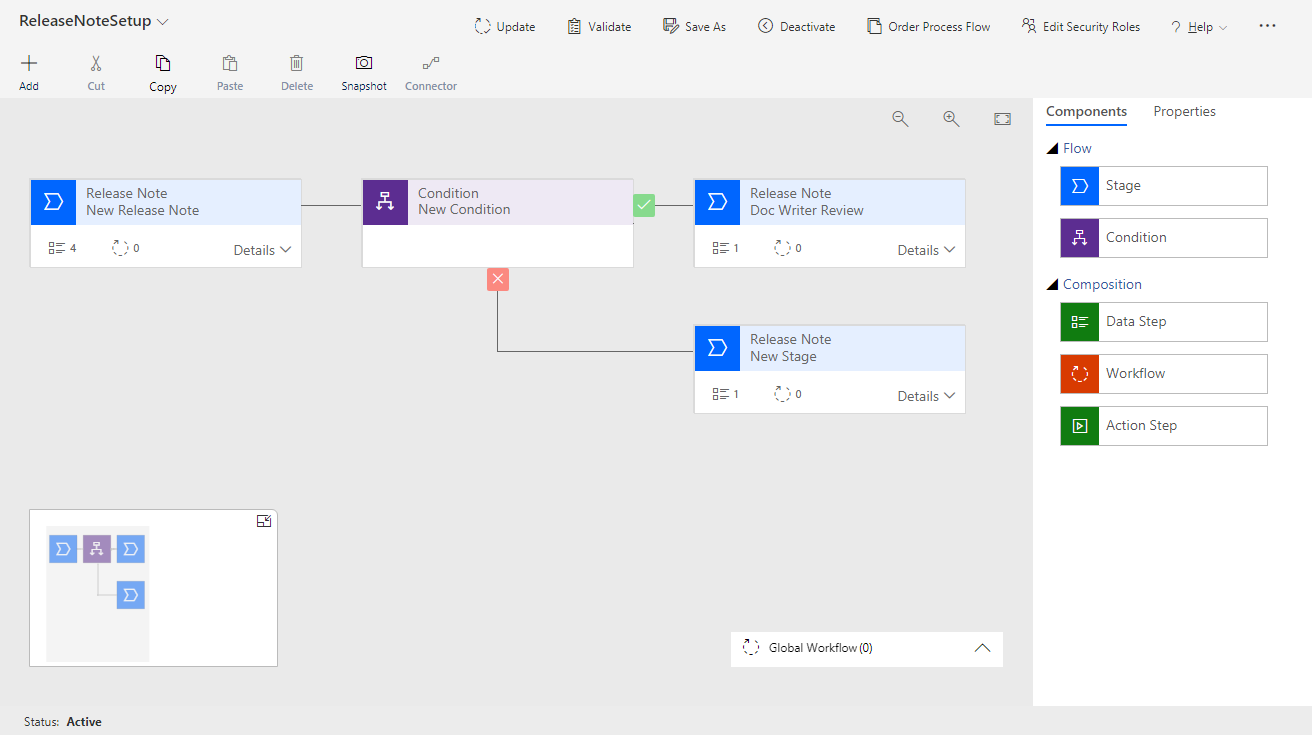Image resolution: width=1312 pixels, height=735 pixels.
Task: Click the green checkmark condition connector
Action: point(644,206)
